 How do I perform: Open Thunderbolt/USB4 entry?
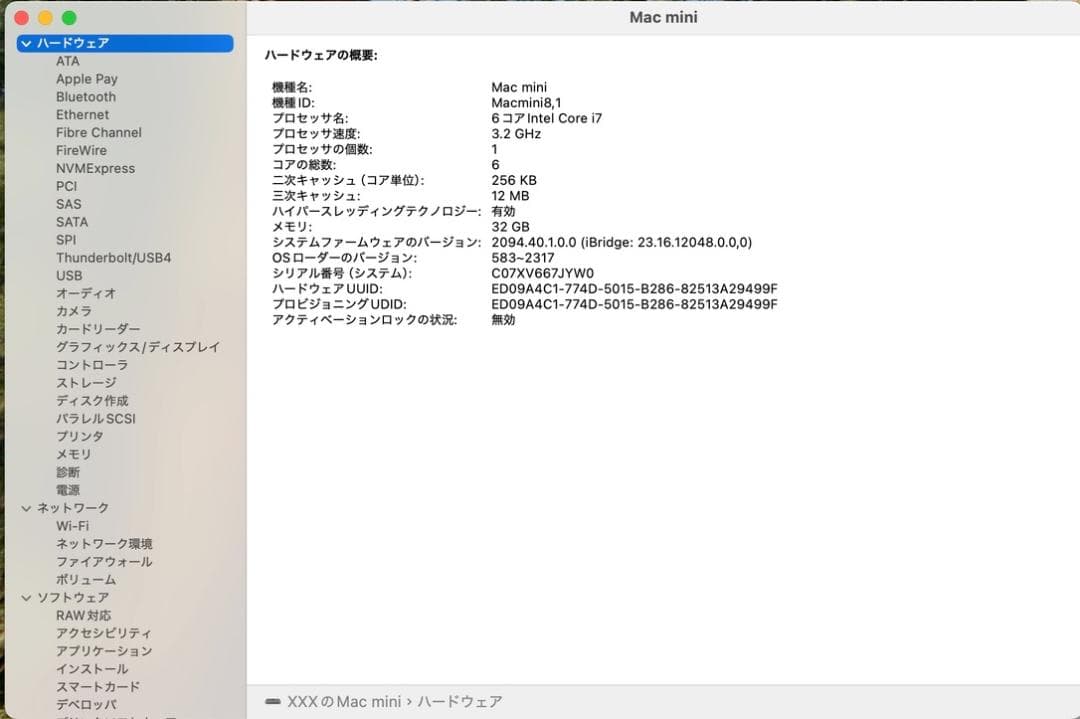tap(114, 258)
